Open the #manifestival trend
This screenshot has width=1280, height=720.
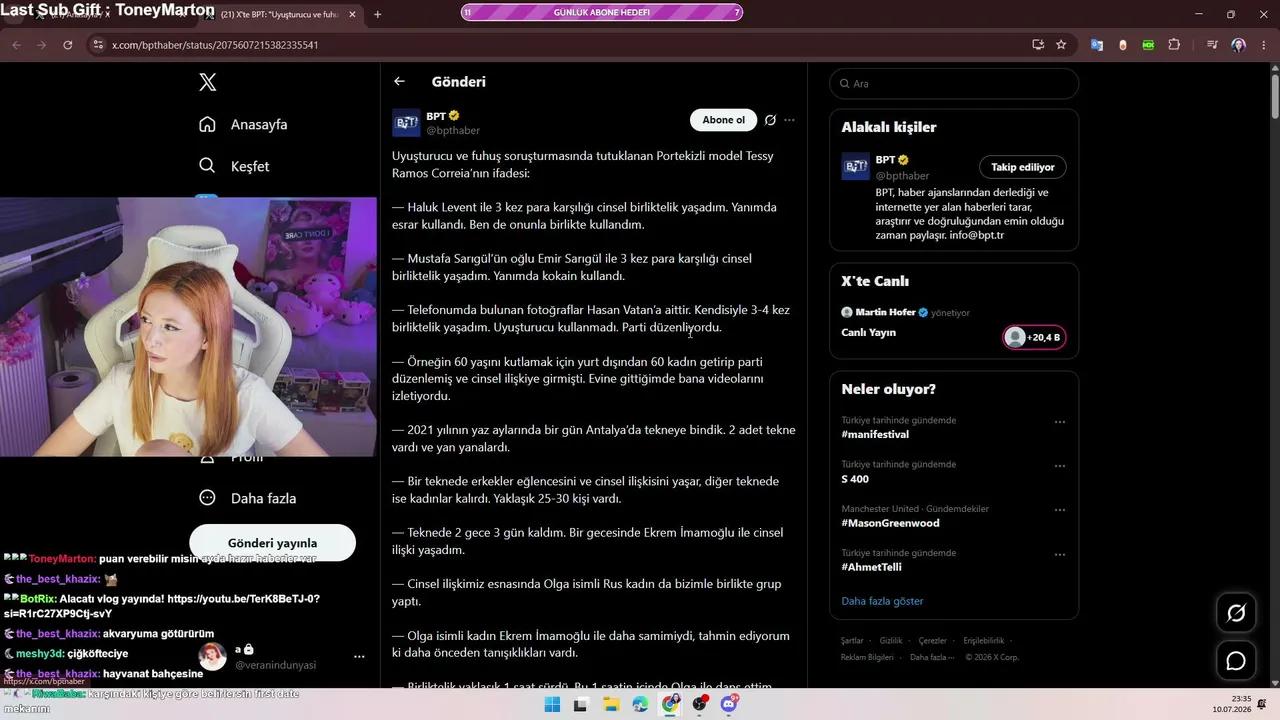[x=875, y=435]
